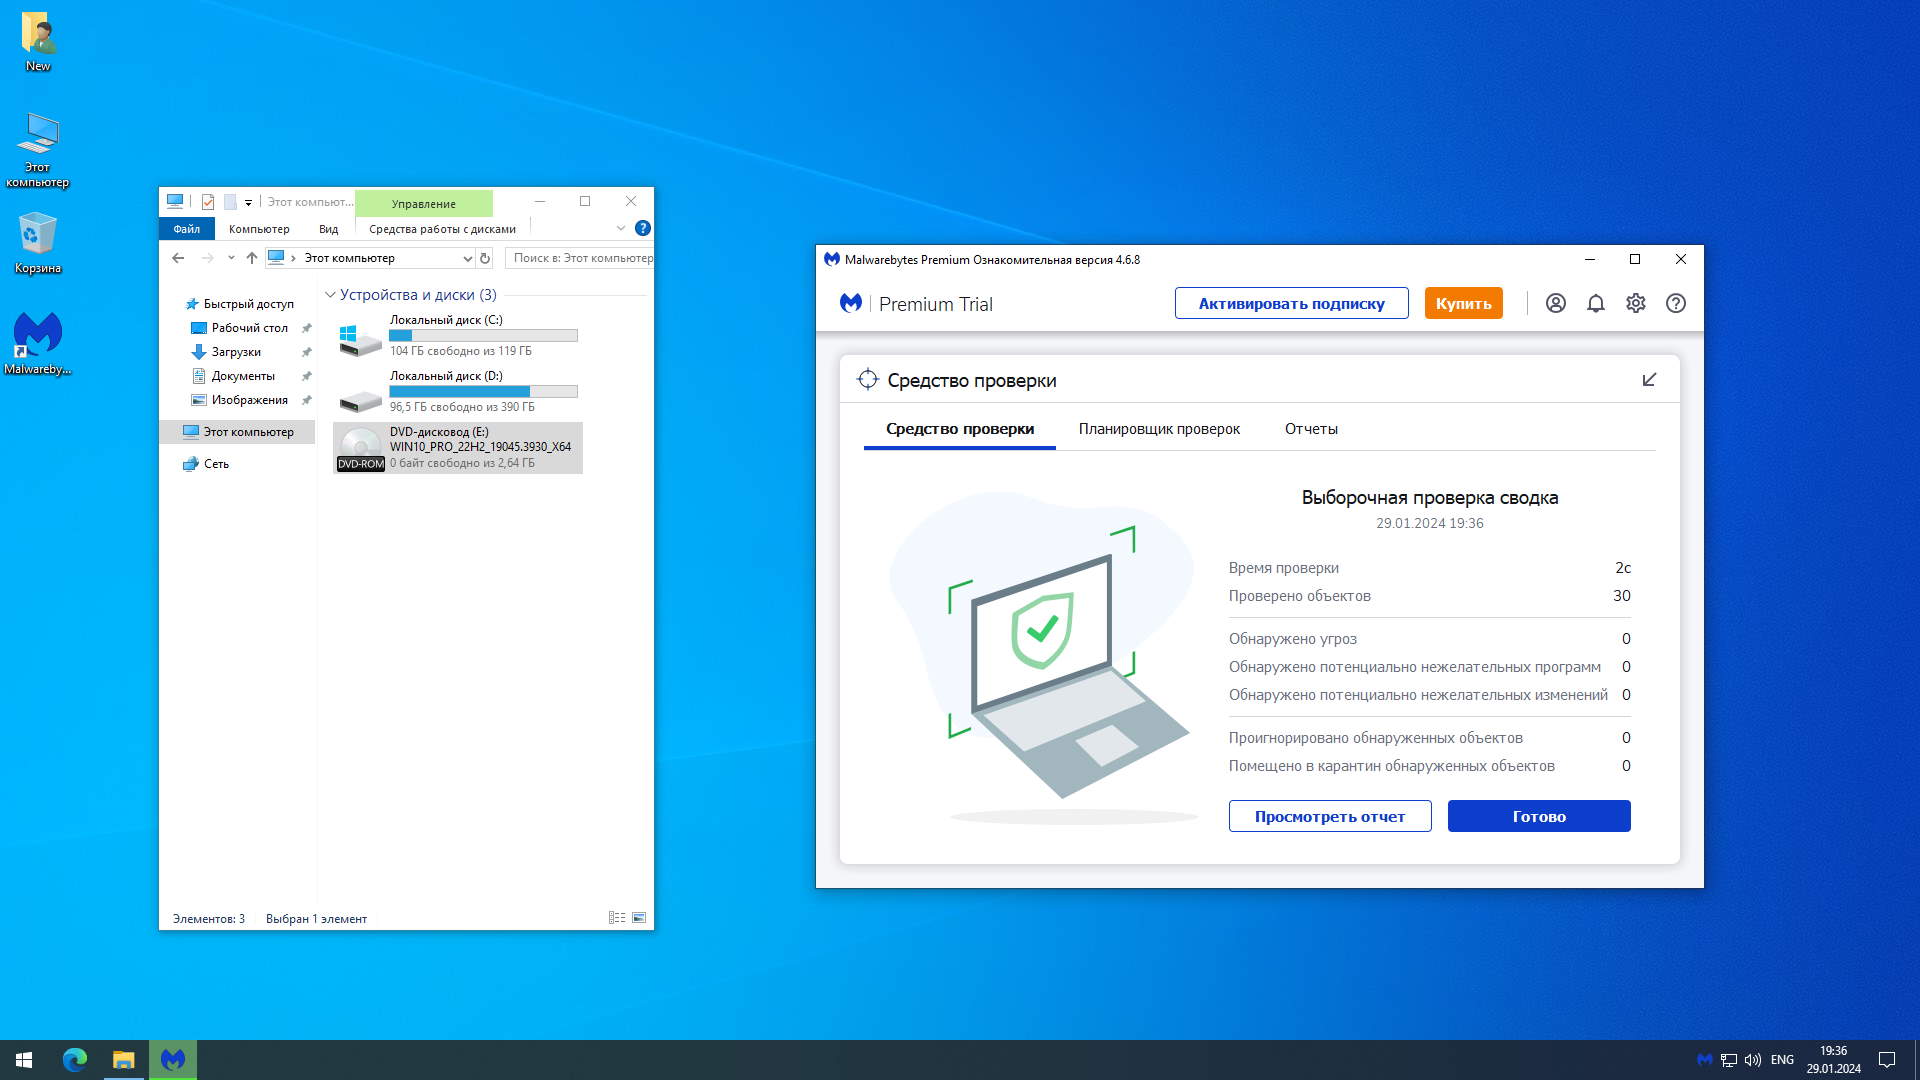Image resolution: width=1920 pixels, height=1080 pixels.
Task: Open Malwarebytes notifications bell
Action: tap(1595, 303)
